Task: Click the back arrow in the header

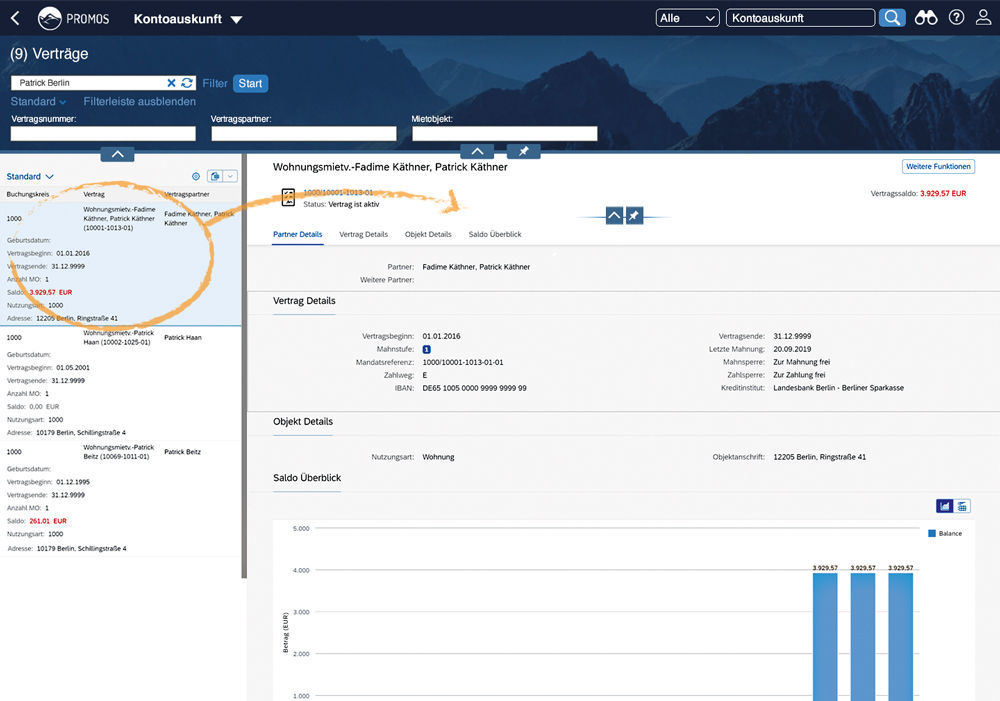Action: tap(15, 18)
